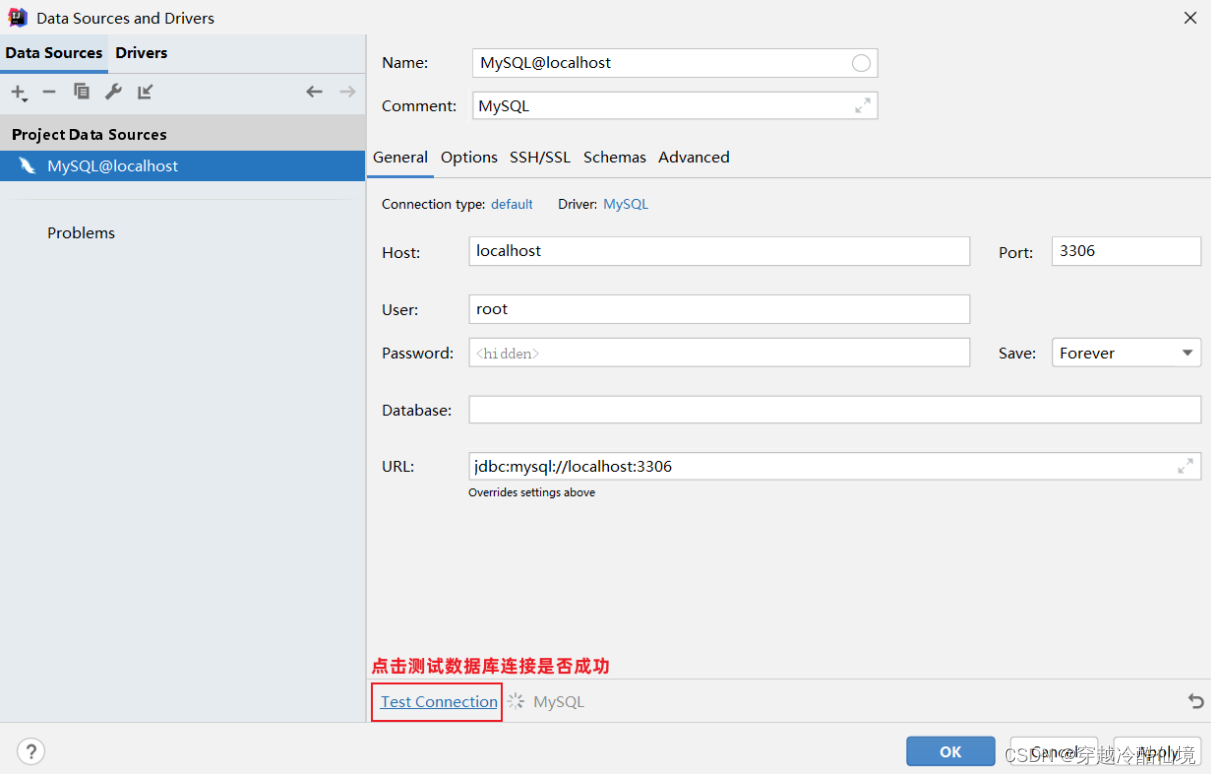
Task: Close the Data Sources and Drivers dialog
Action: [x=1190, y=18]
